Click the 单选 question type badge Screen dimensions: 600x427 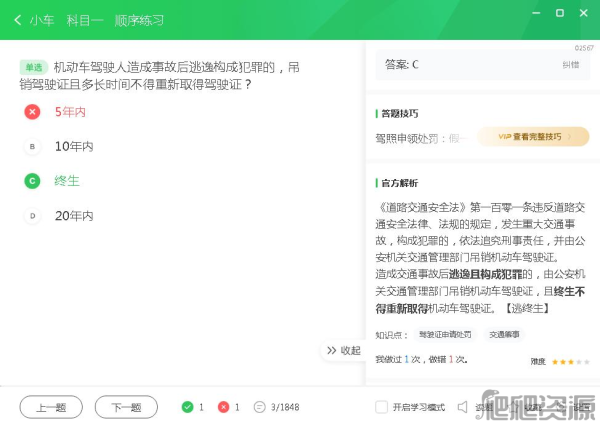pyautogui.click(x=34, y=67)
